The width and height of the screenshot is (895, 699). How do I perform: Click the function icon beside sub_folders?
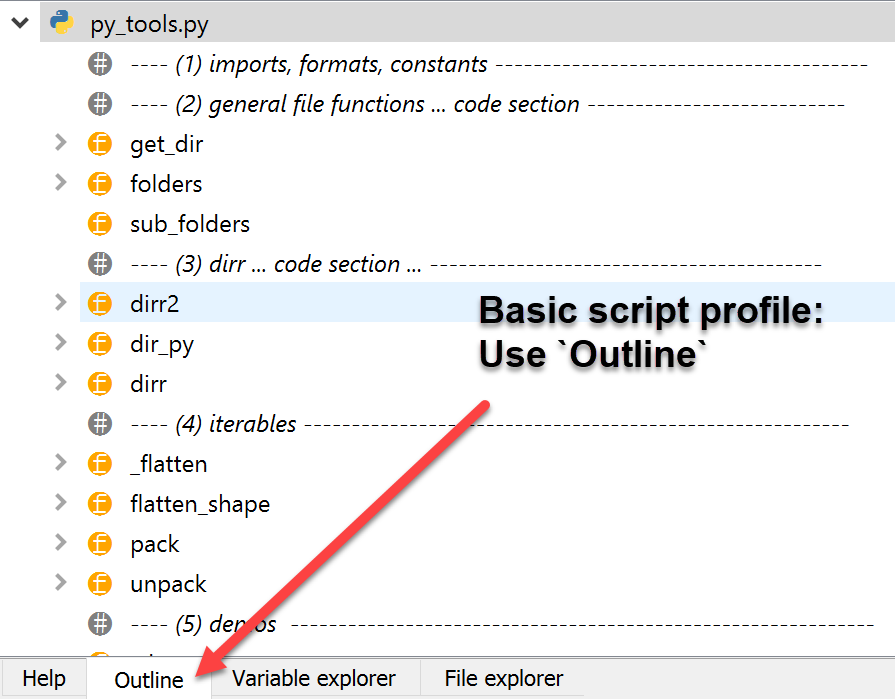[100, 224]
